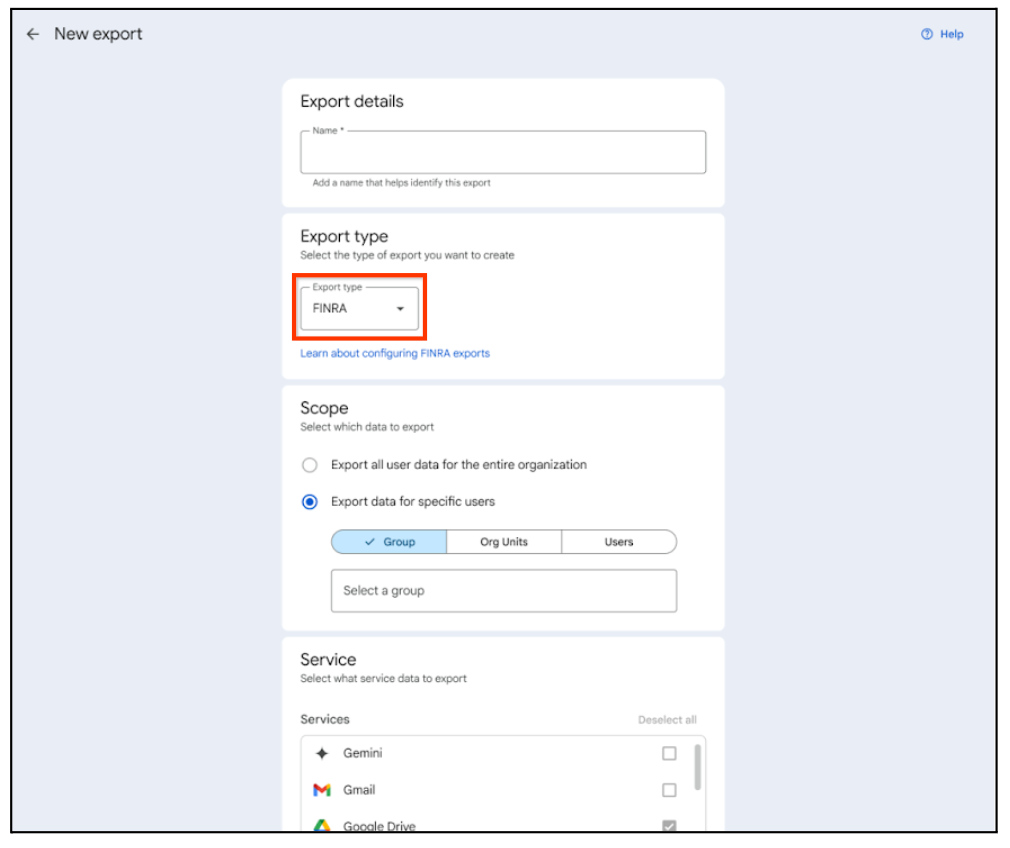Screen dimensions: 1010x848
Task: Click the Gemini sparkle icon
Action: [x=322, y=753]
